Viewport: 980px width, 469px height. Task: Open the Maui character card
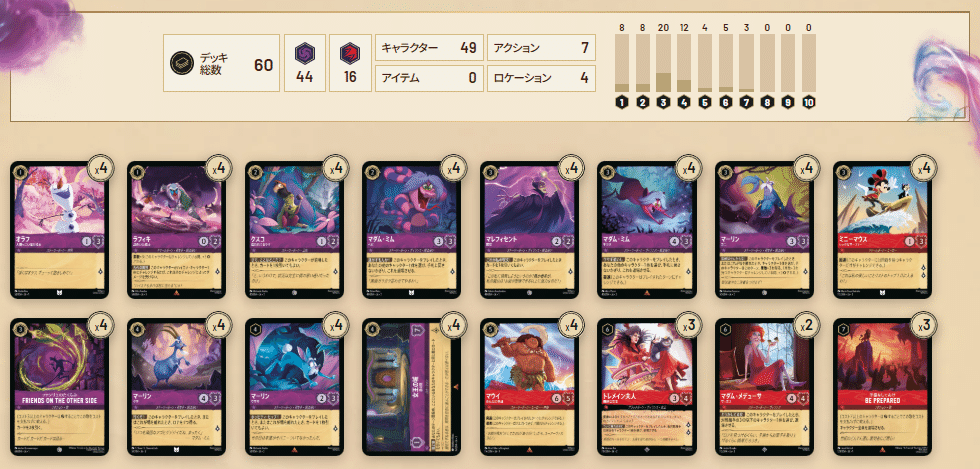[x=529, y=387]
